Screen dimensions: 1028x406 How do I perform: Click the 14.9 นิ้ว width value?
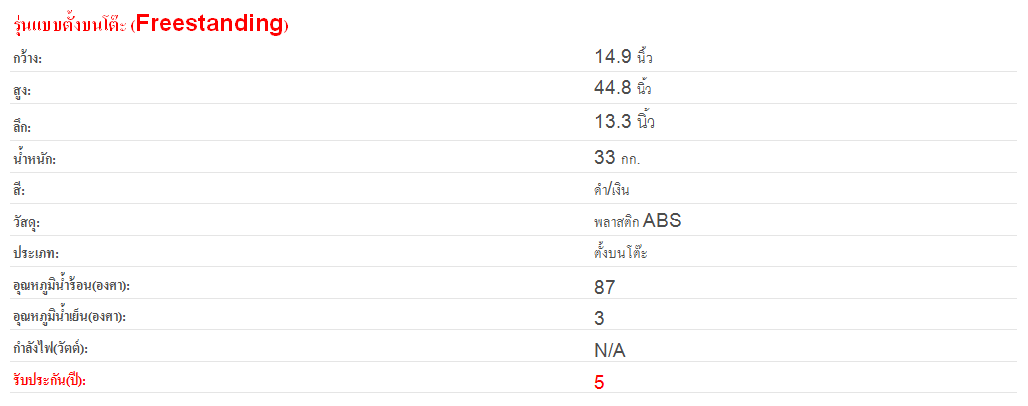(623, 57)
